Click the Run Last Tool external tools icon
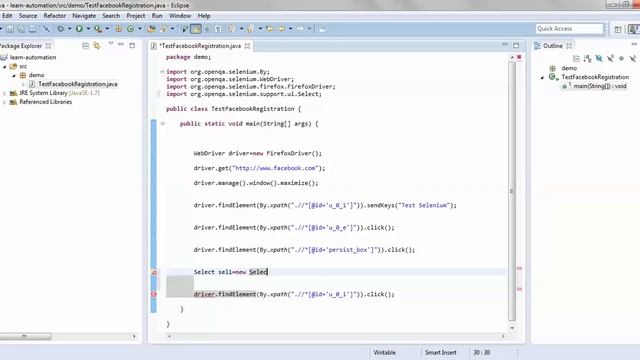This screenshot has width=640, height=360. [x=98, y=29]
